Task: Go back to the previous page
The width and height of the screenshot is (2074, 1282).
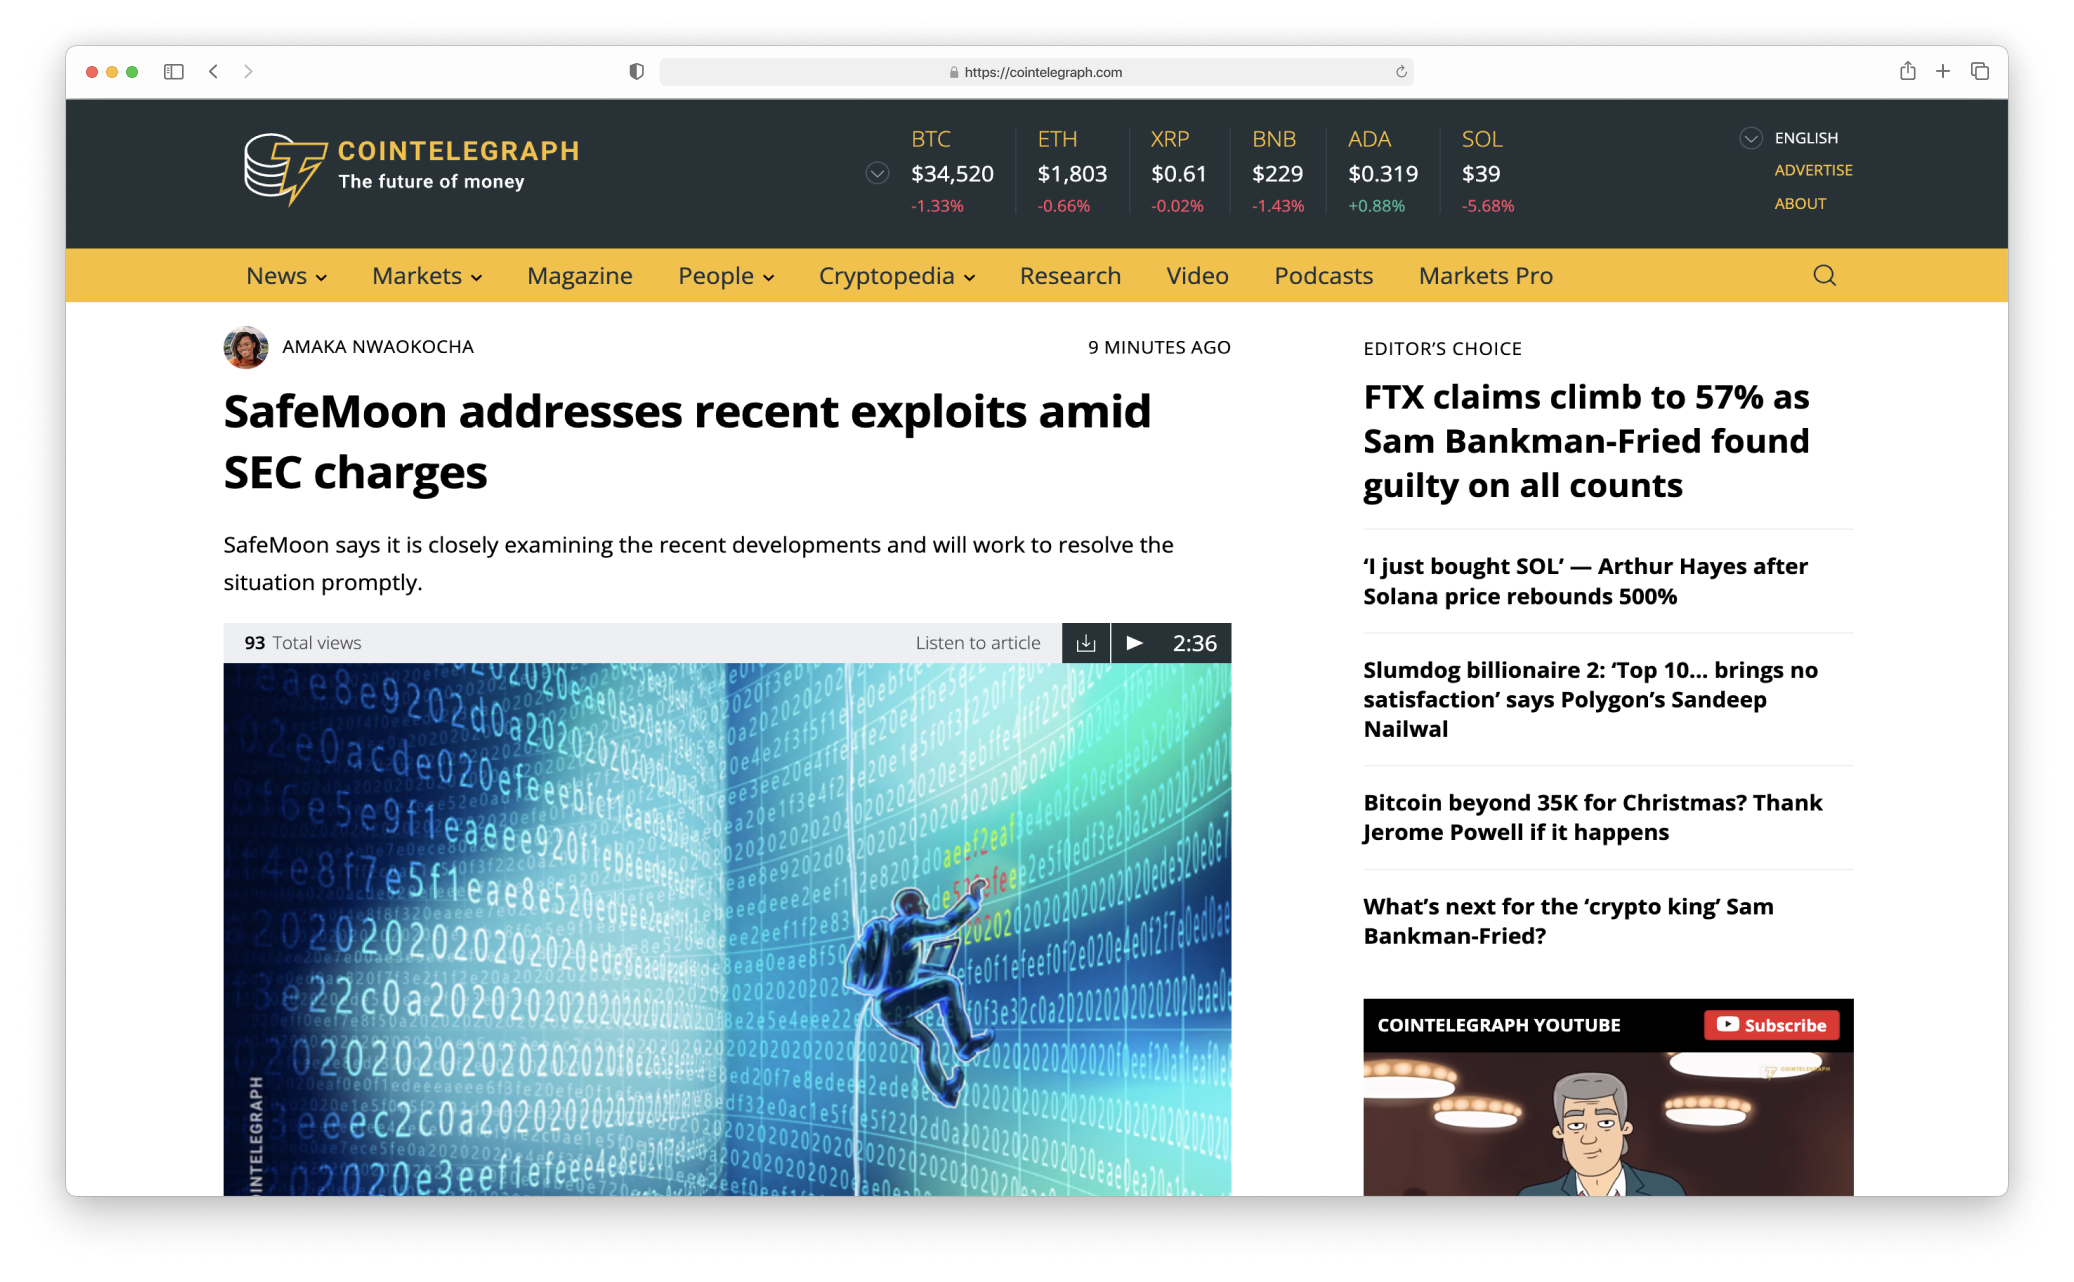Action: click(x=213, y=71)
